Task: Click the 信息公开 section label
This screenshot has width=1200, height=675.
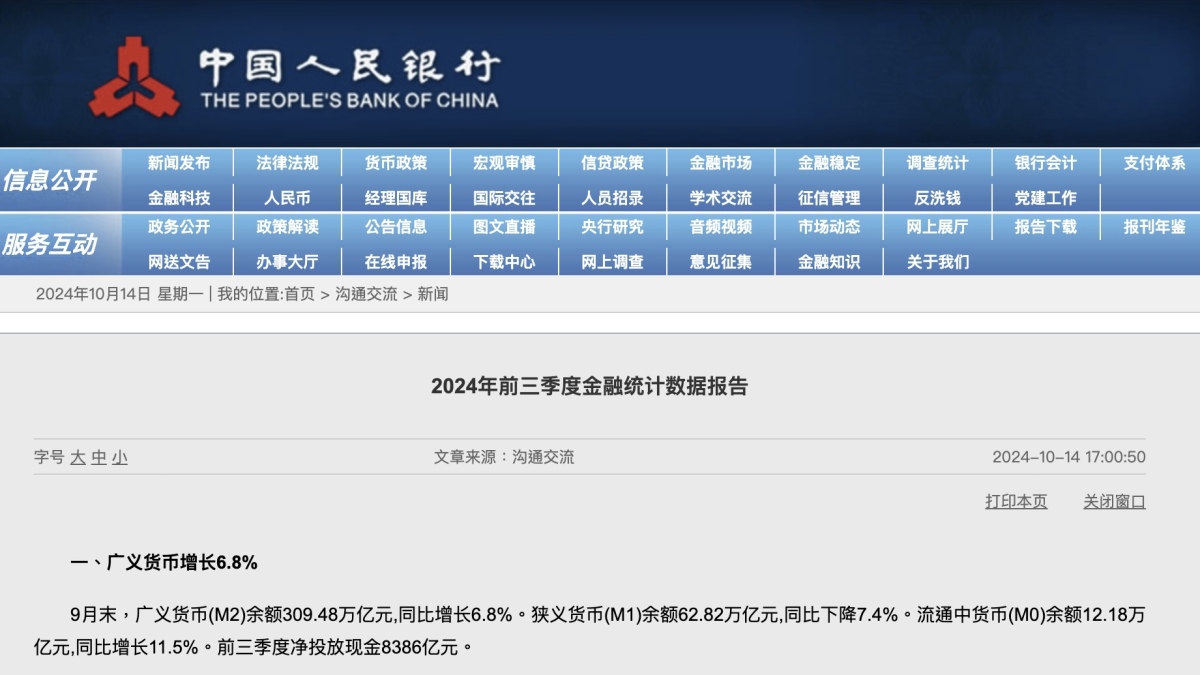Action: click(50, 180)
